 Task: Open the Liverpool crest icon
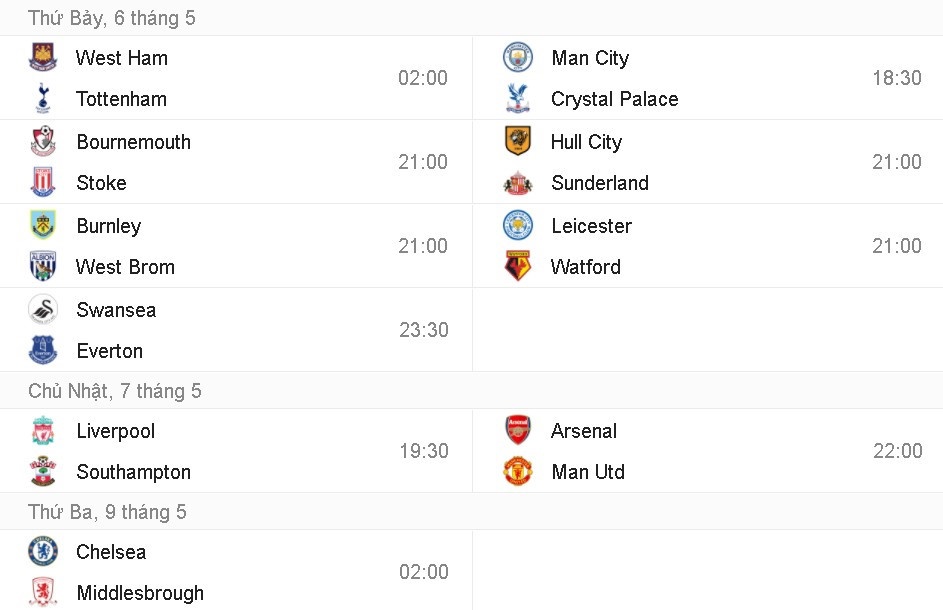(42, 431)
